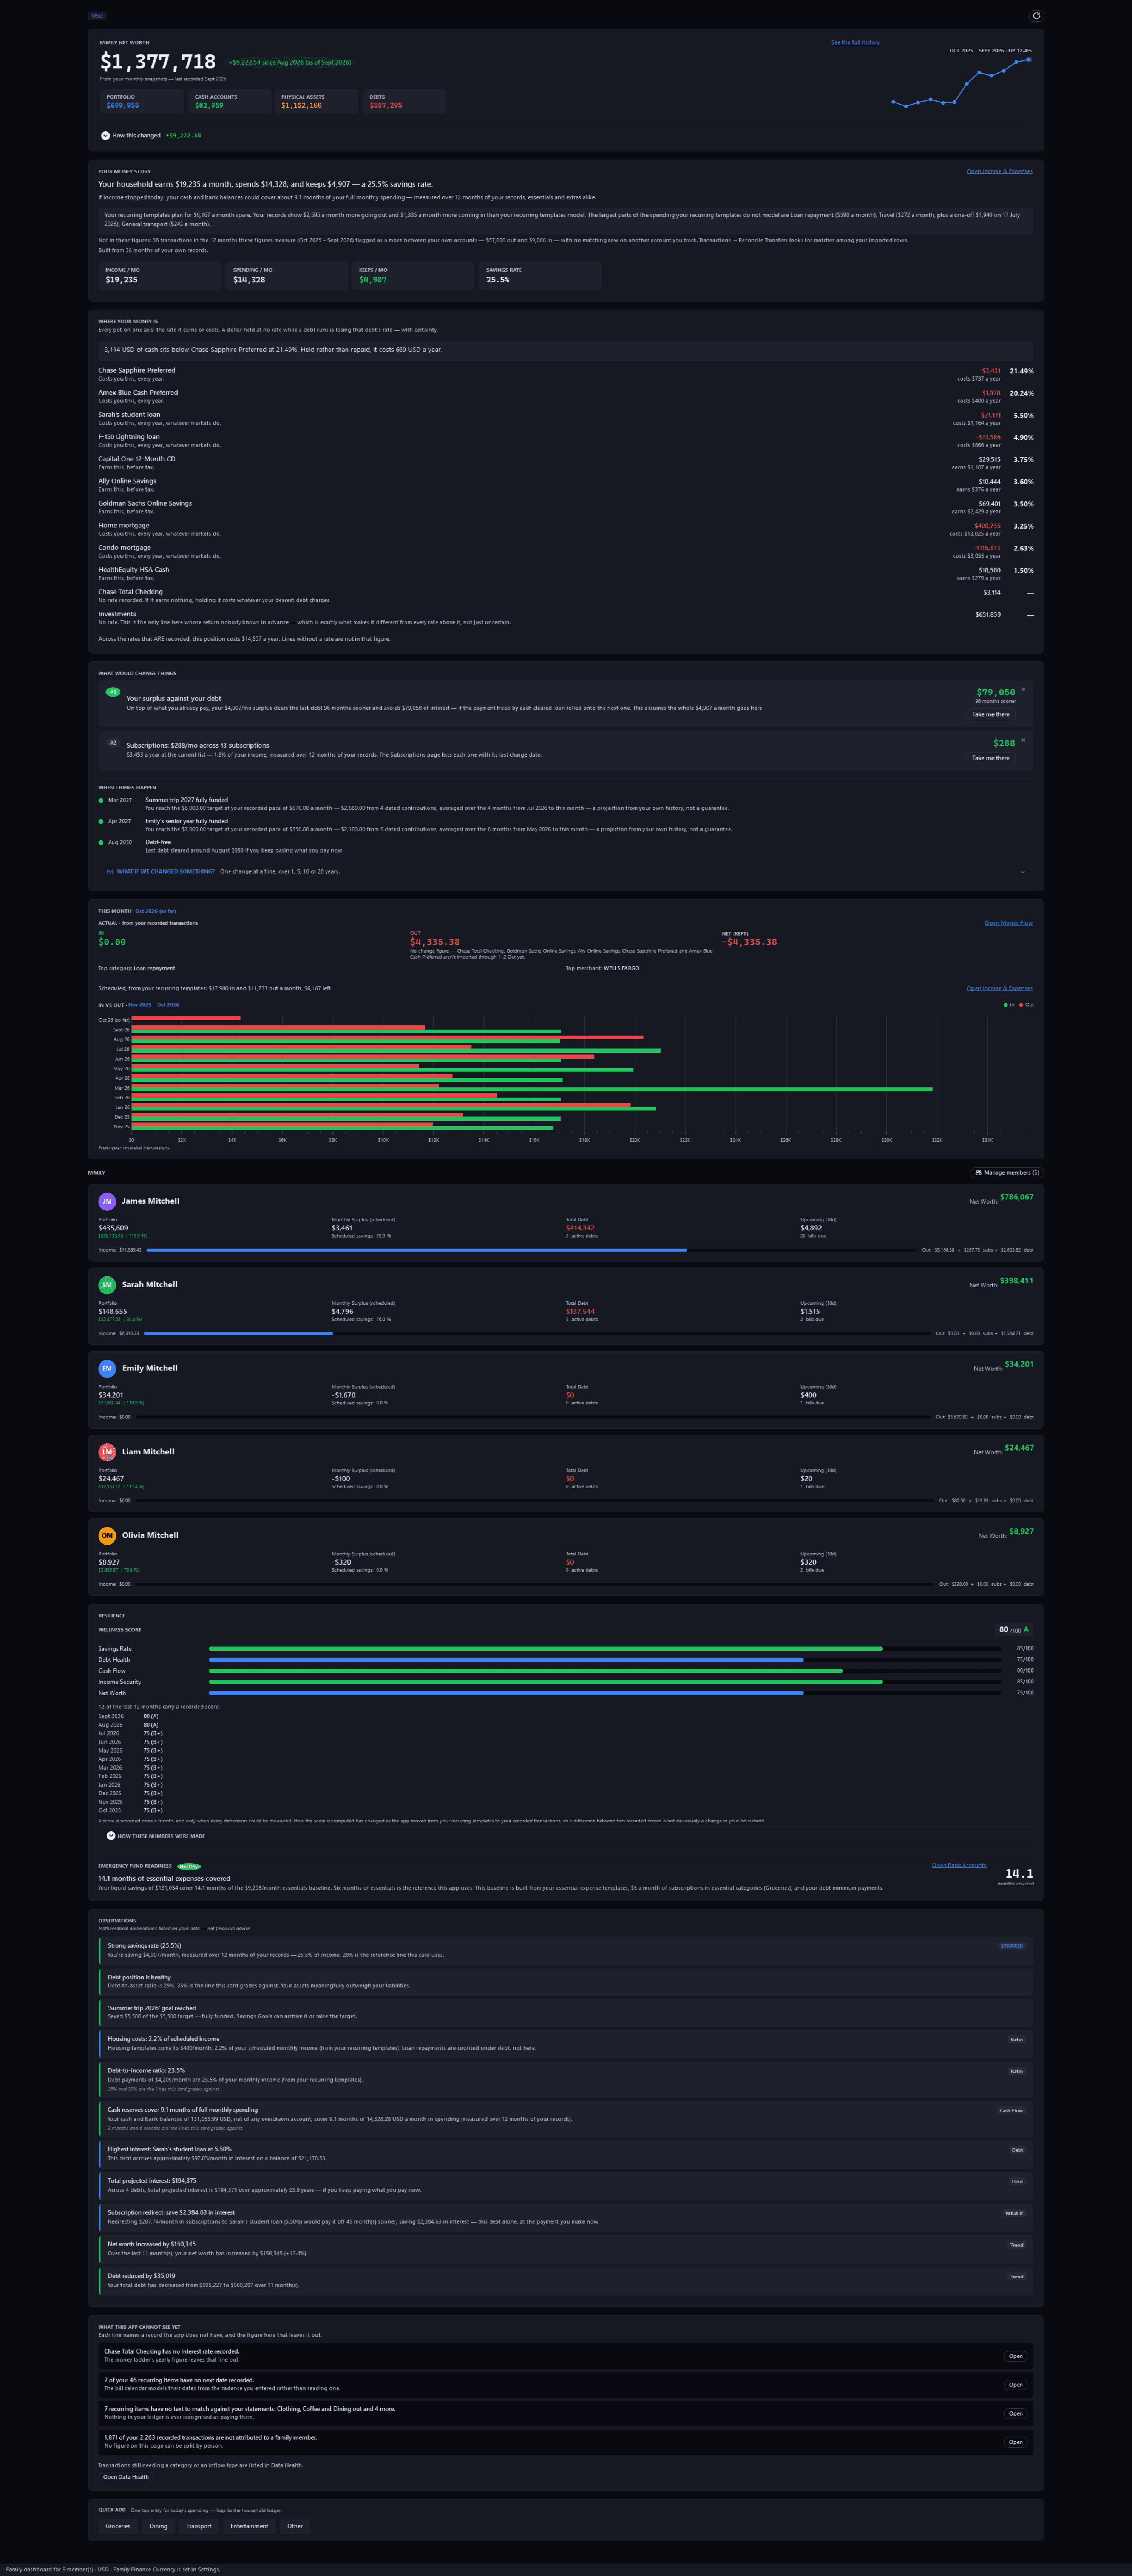Select the Debts $557,295 tile
The width and height of the screenshot is (1132, 2576).
point(404,101)
